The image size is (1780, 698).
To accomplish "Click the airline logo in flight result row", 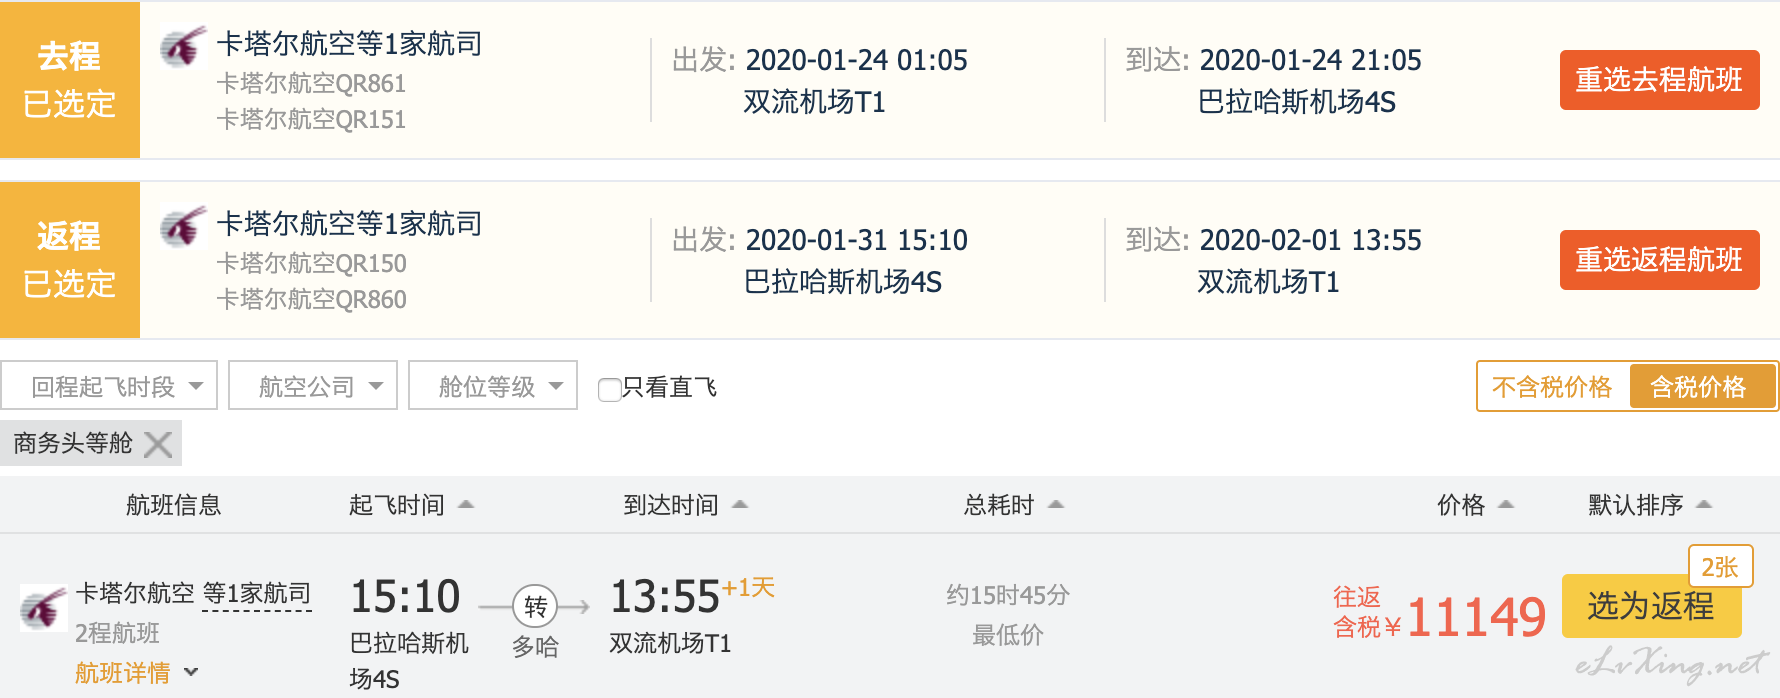I will [x=43, y=607].
